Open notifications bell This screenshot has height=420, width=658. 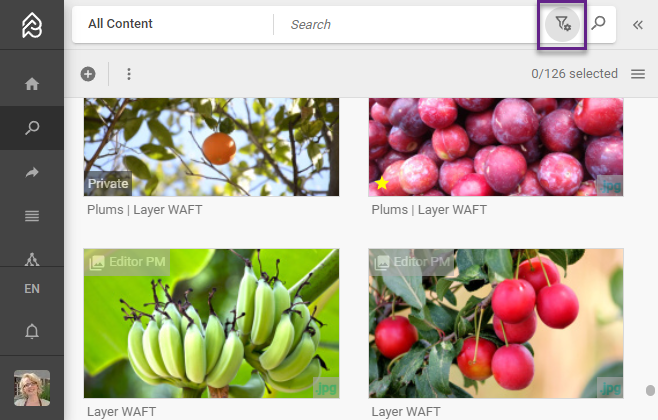(32, 331)
